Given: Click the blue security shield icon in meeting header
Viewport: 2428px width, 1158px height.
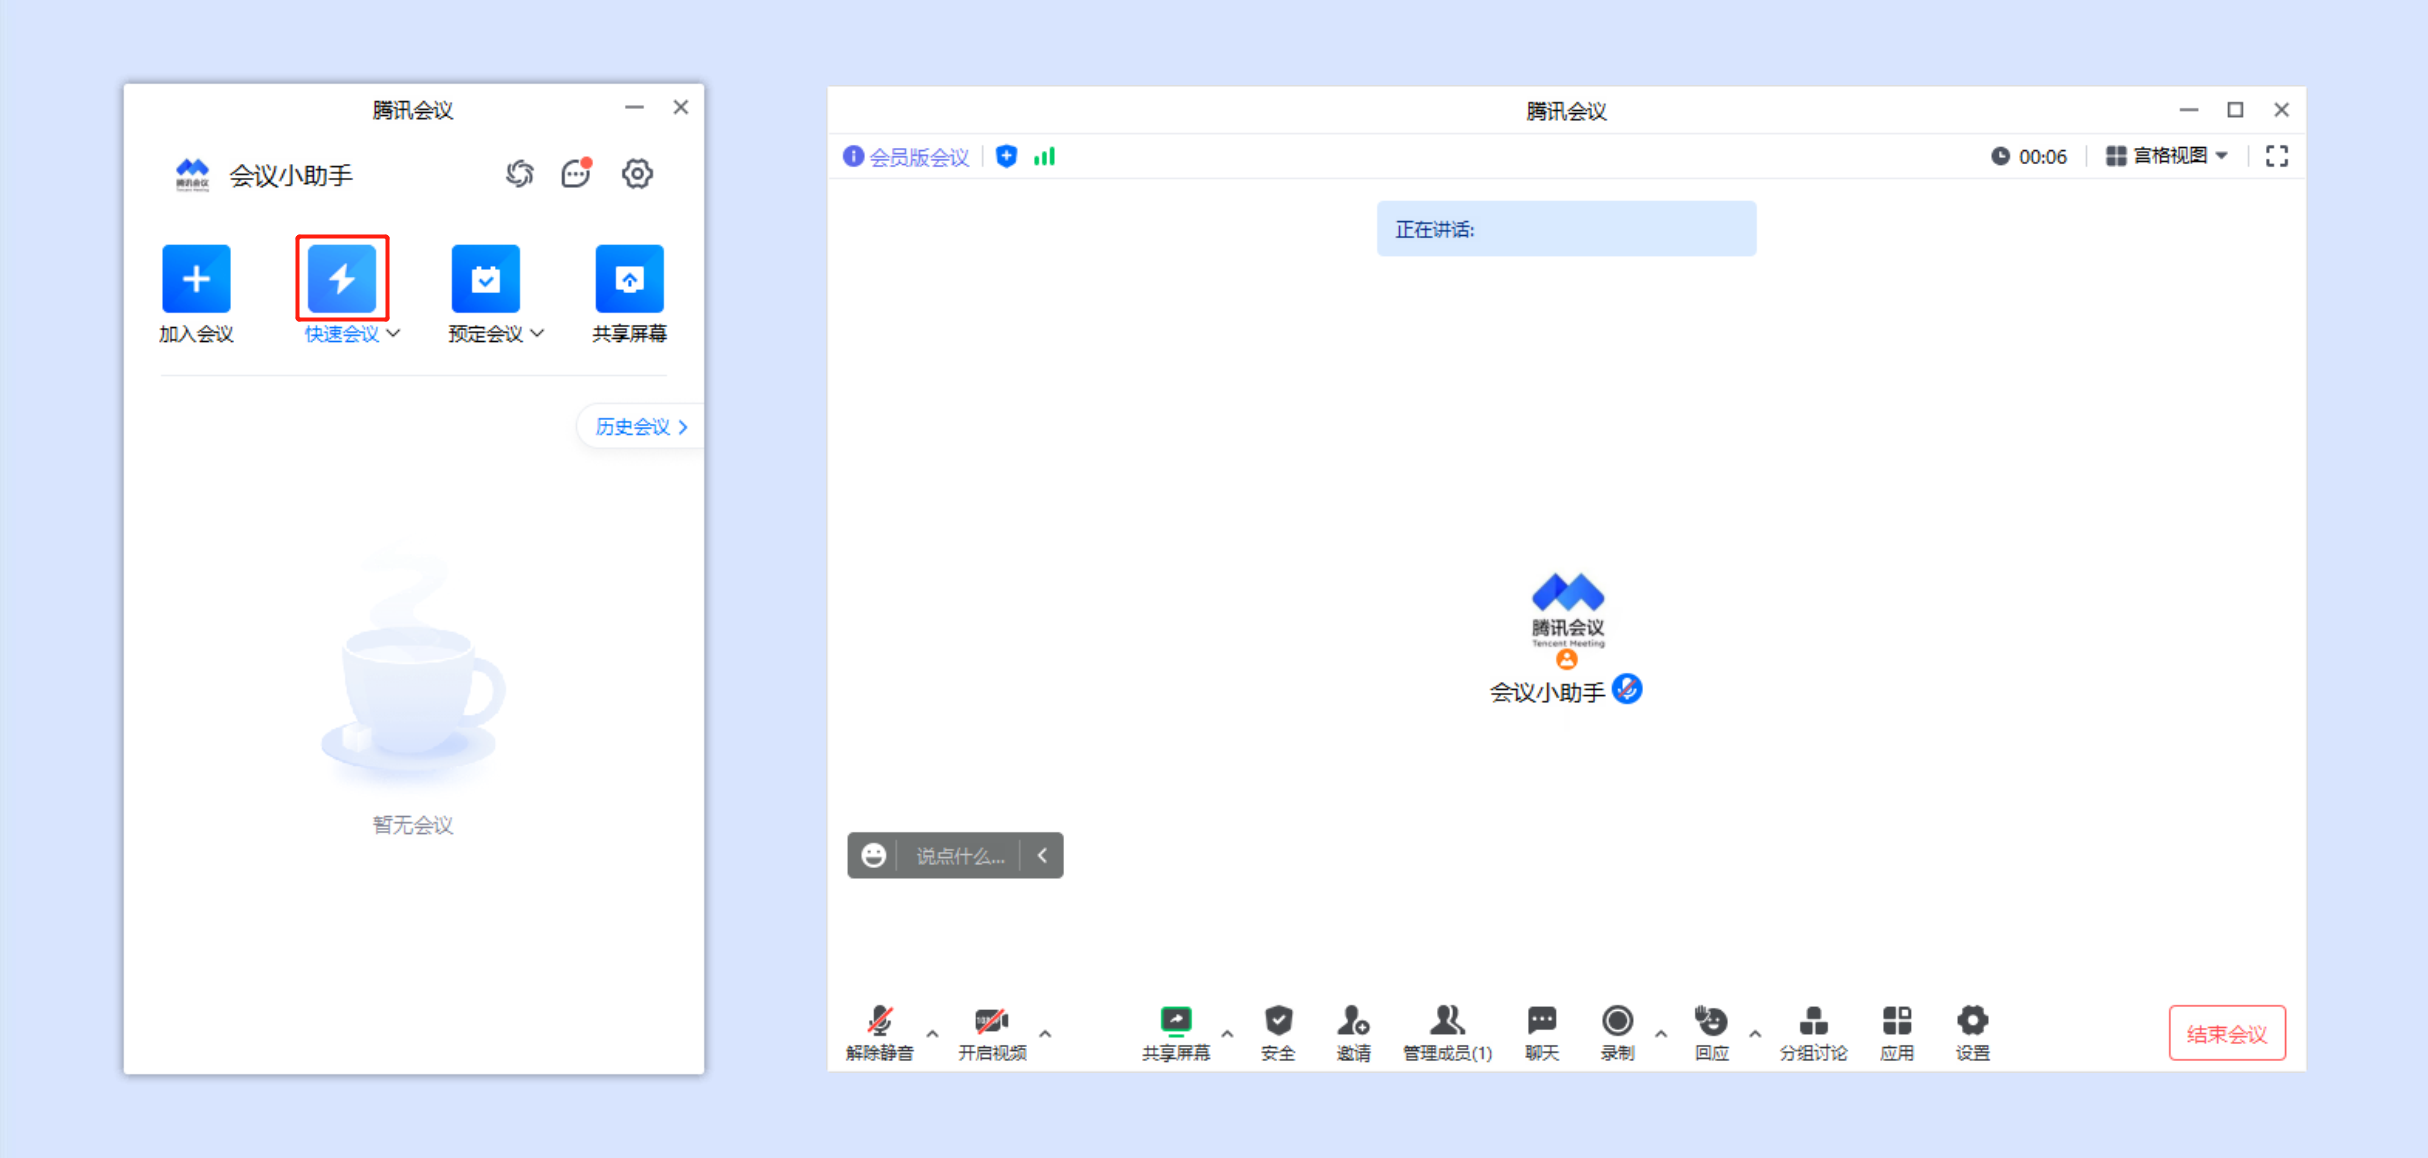Looking at the screenshot, I should [1007, 156].
